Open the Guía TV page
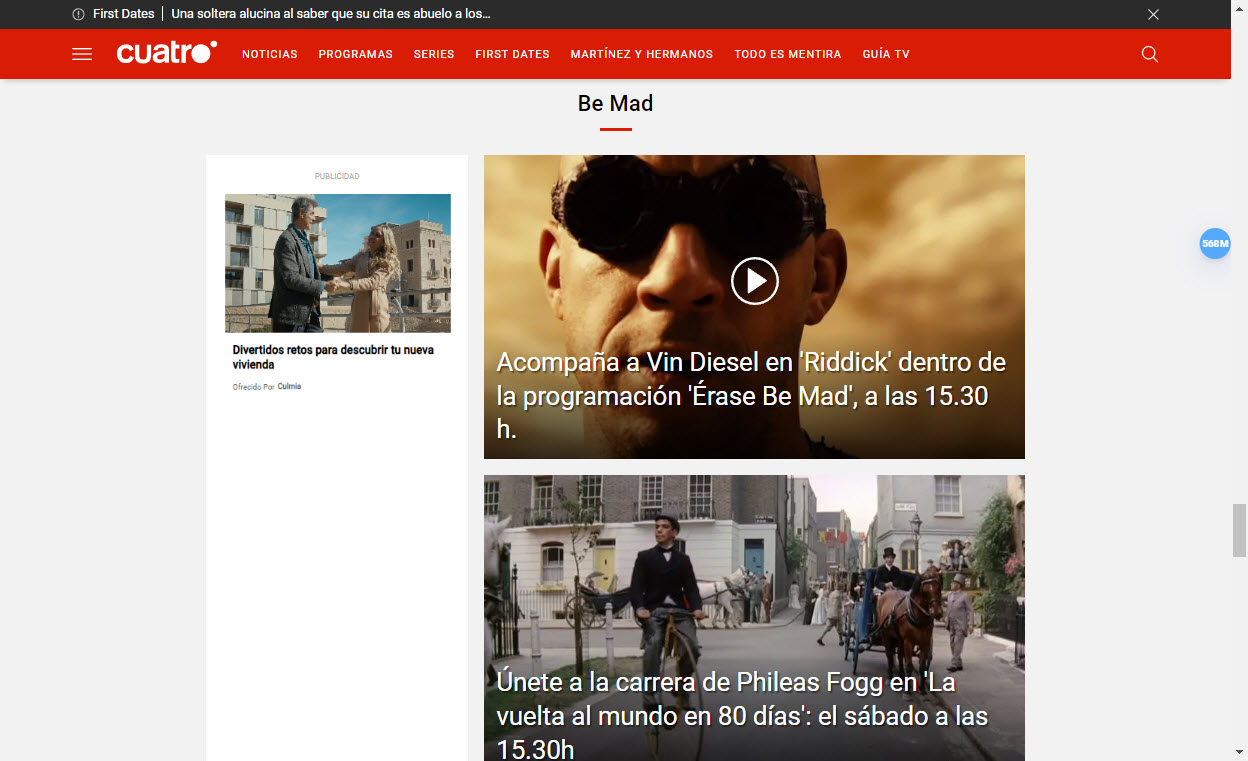1248x761 pixels. pyautogui.click(x=886, y=54)
